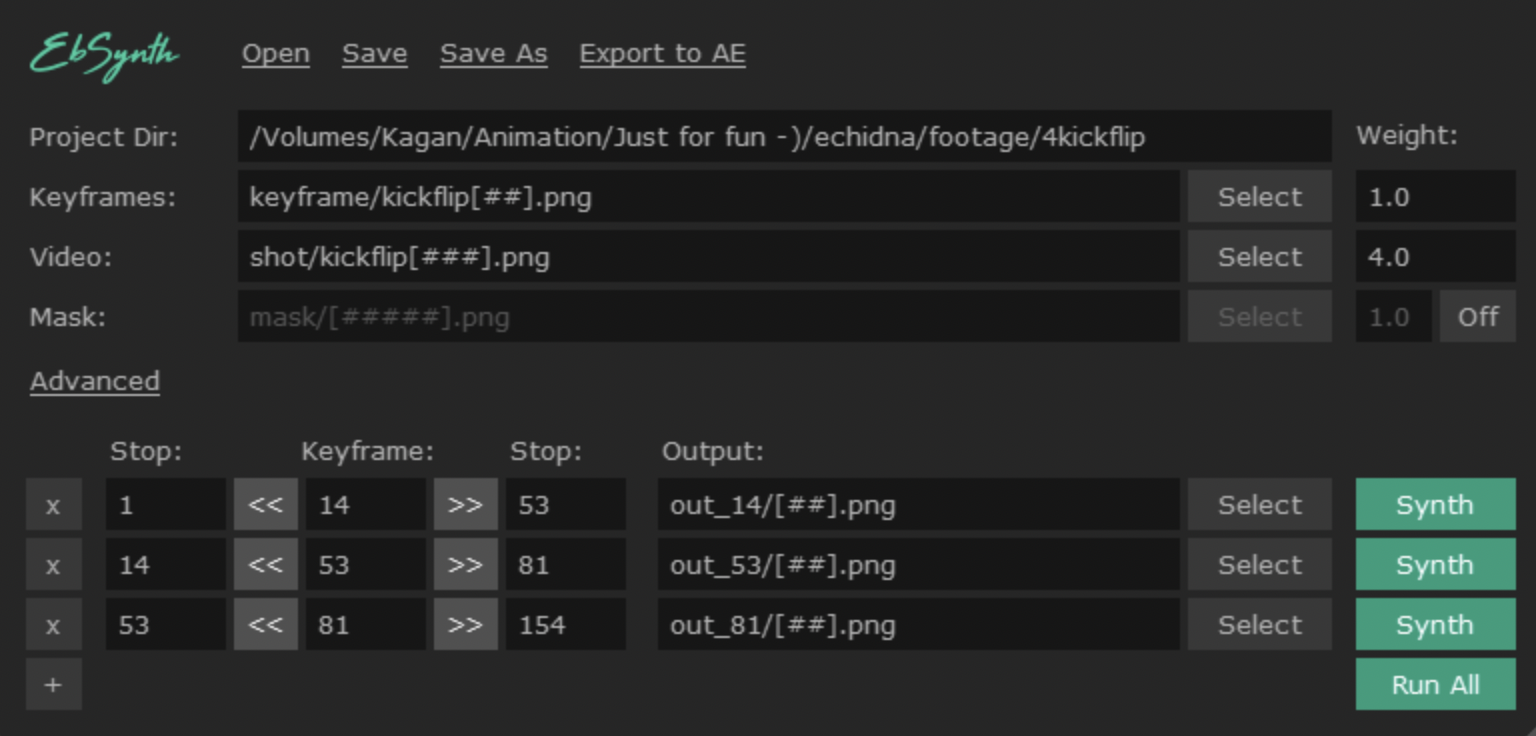Add a new keyframe row
1536x736 pixels.
(x=53, y=685)
